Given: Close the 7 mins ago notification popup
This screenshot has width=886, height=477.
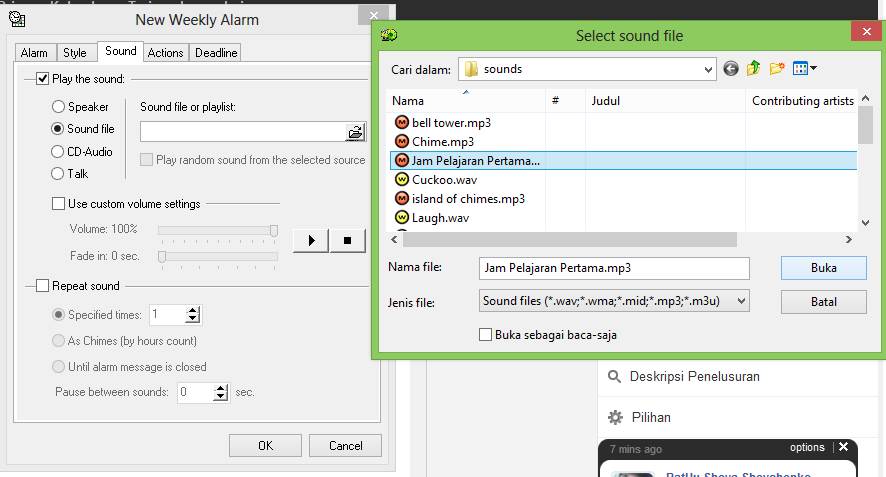Looking at the screenshot, I should (x=844, y=446).
